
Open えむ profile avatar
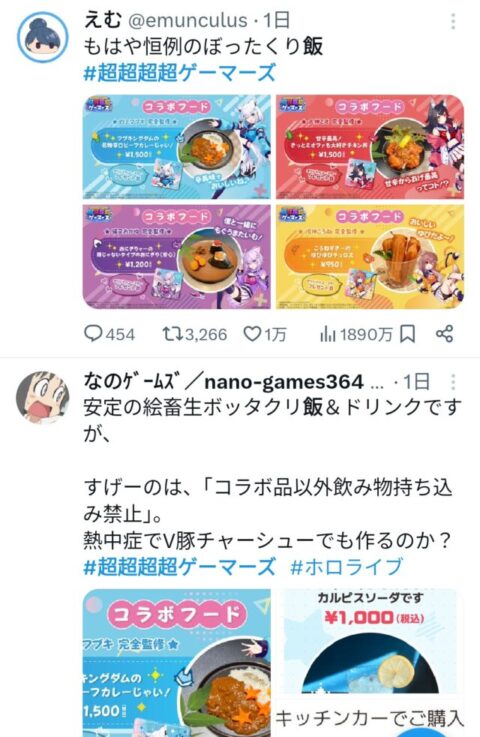point(43,37)
